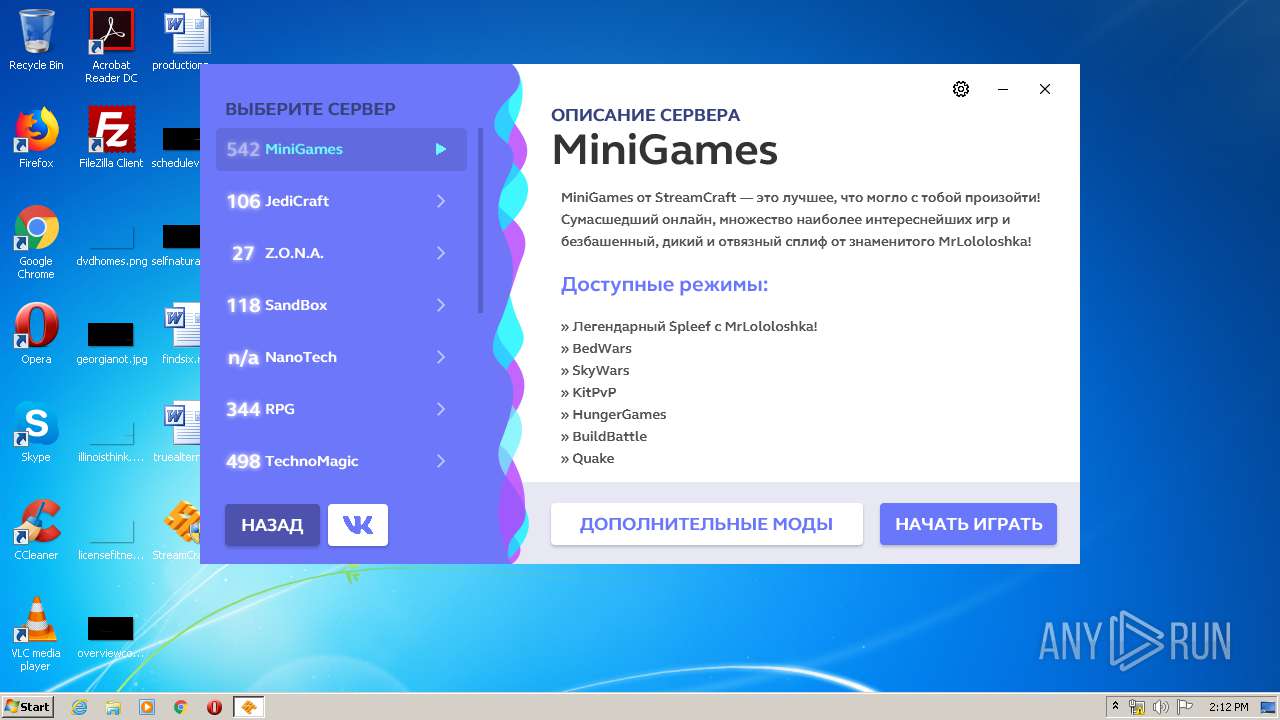This screenshot has height=720, width=1280.
Task: Open Internet Explorer in the taskbar
Action: pyautogui.click(x=80, y=707)
